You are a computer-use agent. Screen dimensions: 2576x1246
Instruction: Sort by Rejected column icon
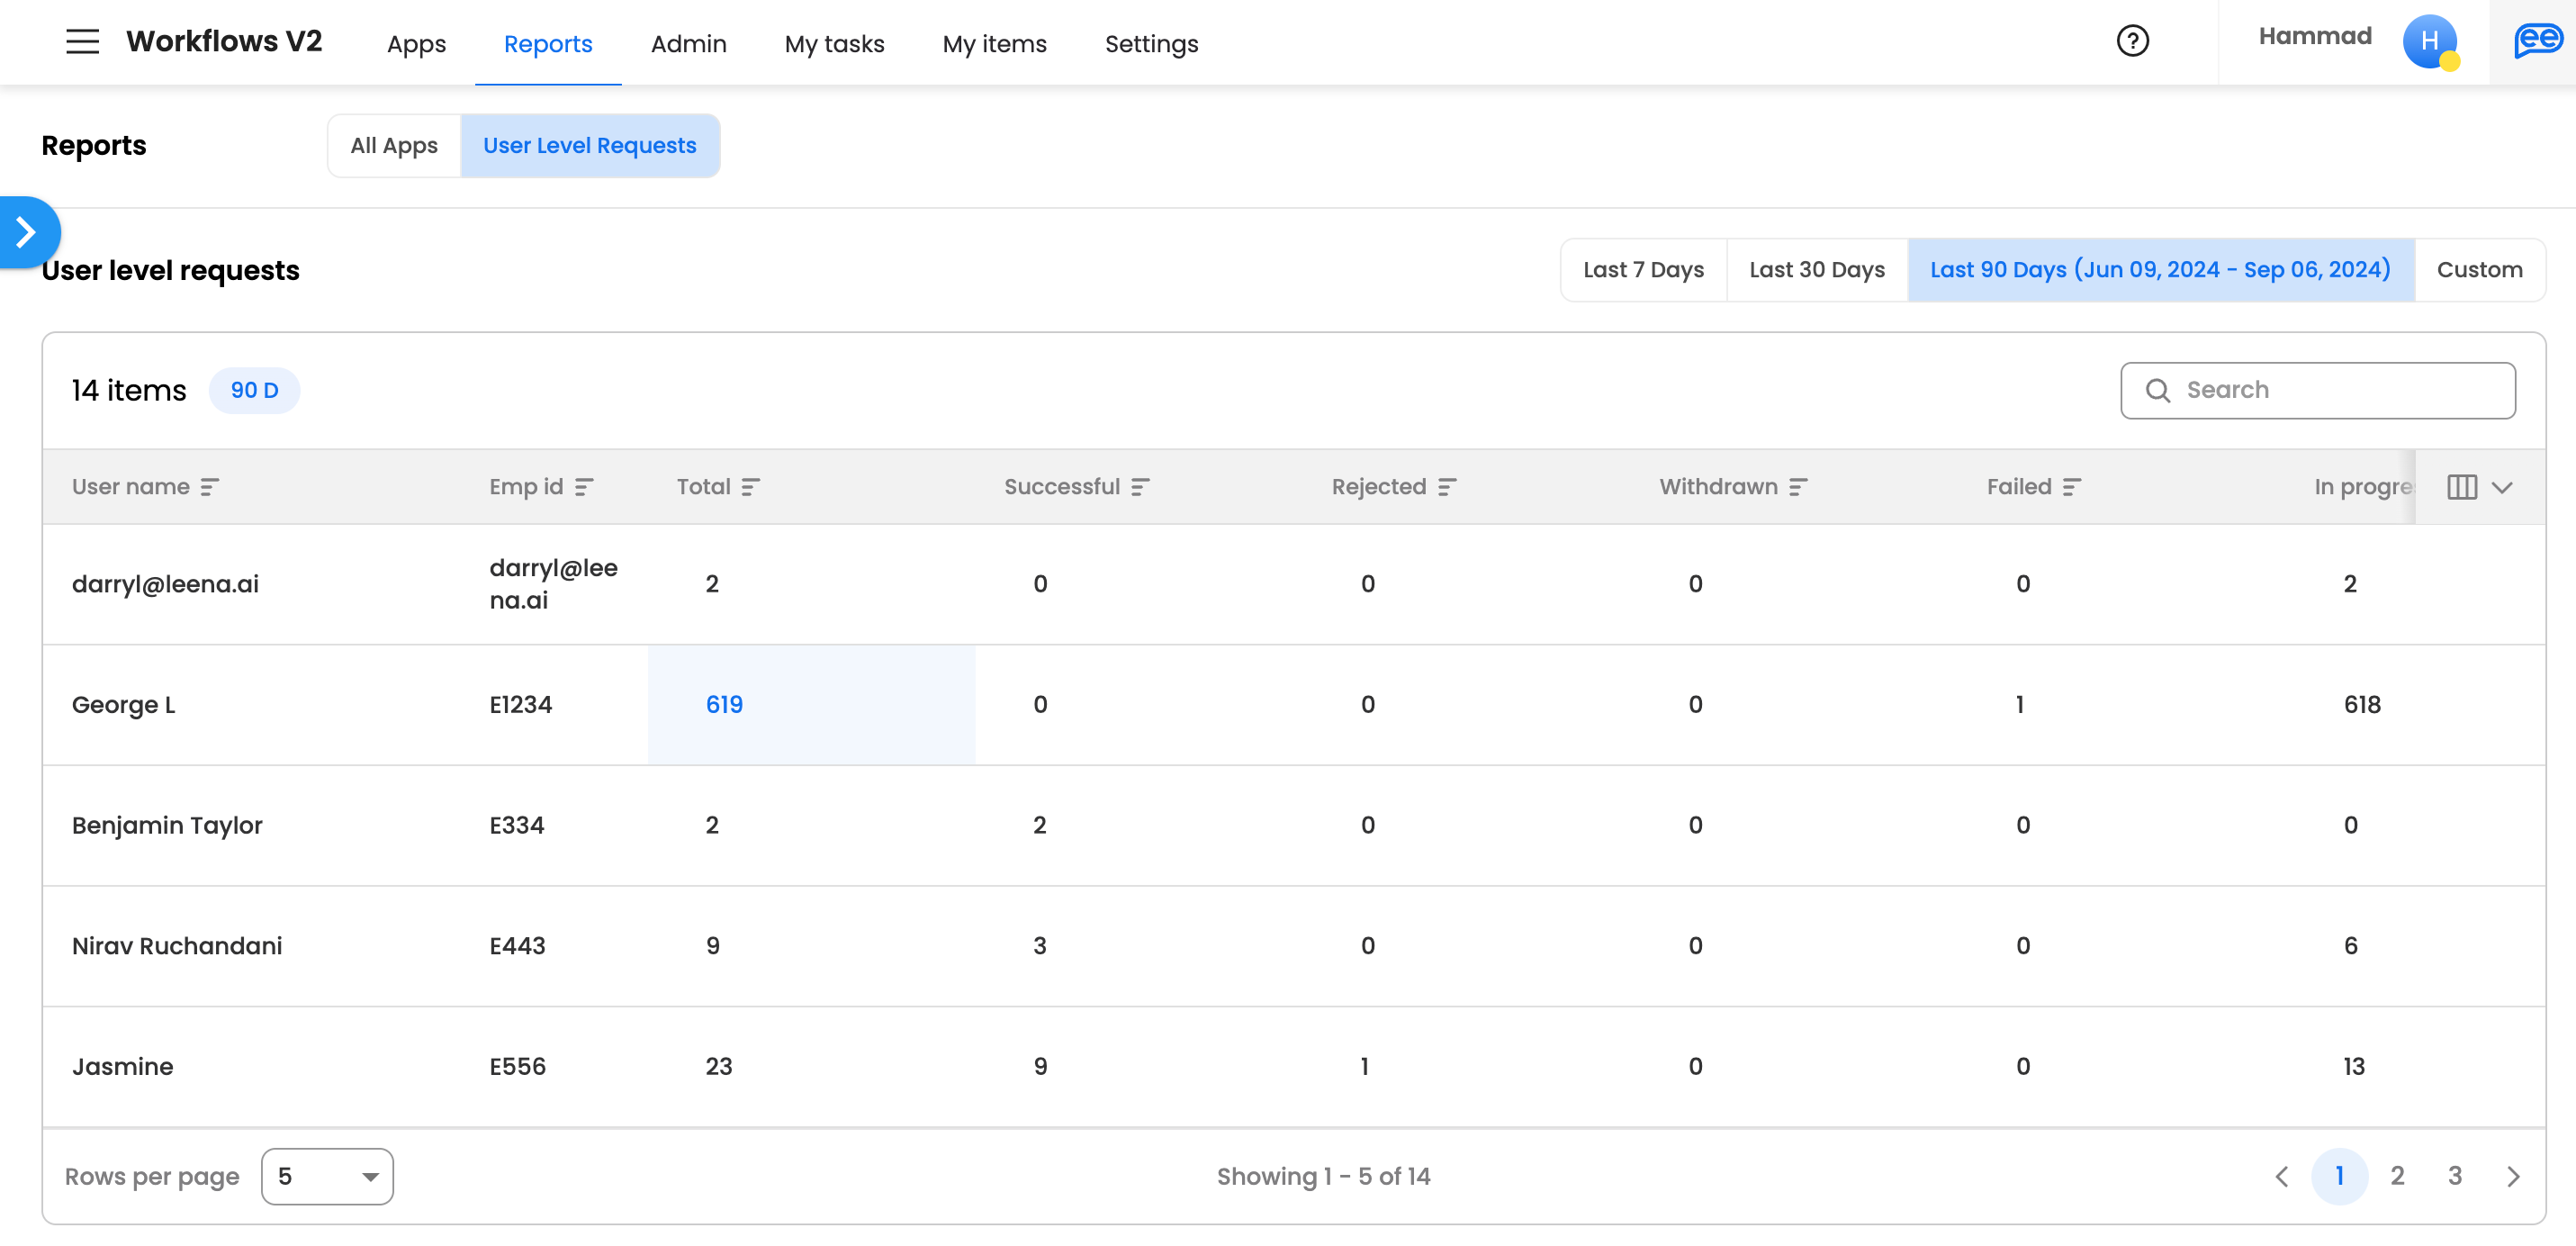(x=1447, y=487)
